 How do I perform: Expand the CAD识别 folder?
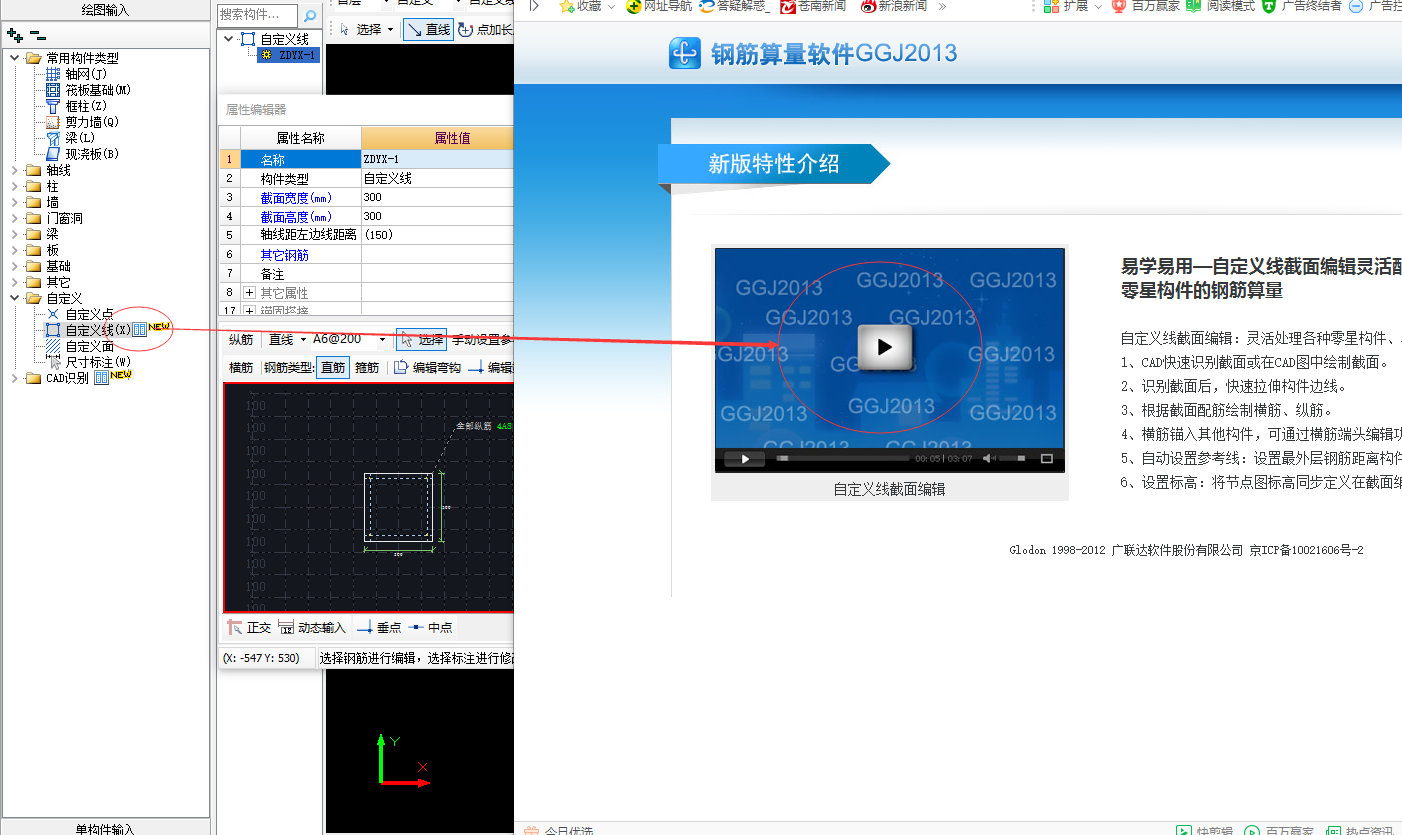[15, 378]
